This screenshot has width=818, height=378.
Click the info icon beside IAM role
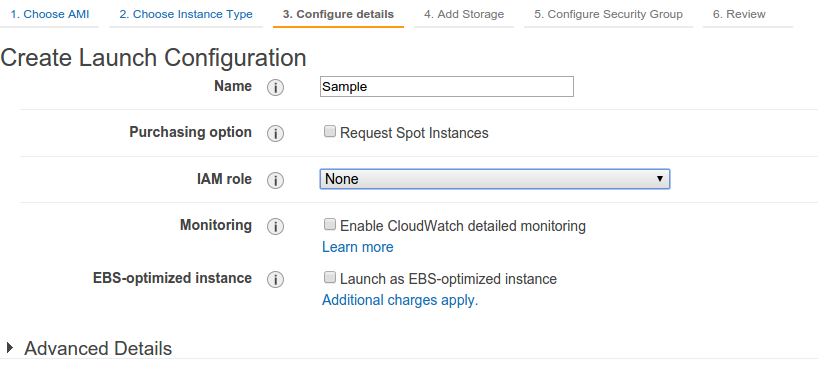click(x=275, y=180)
